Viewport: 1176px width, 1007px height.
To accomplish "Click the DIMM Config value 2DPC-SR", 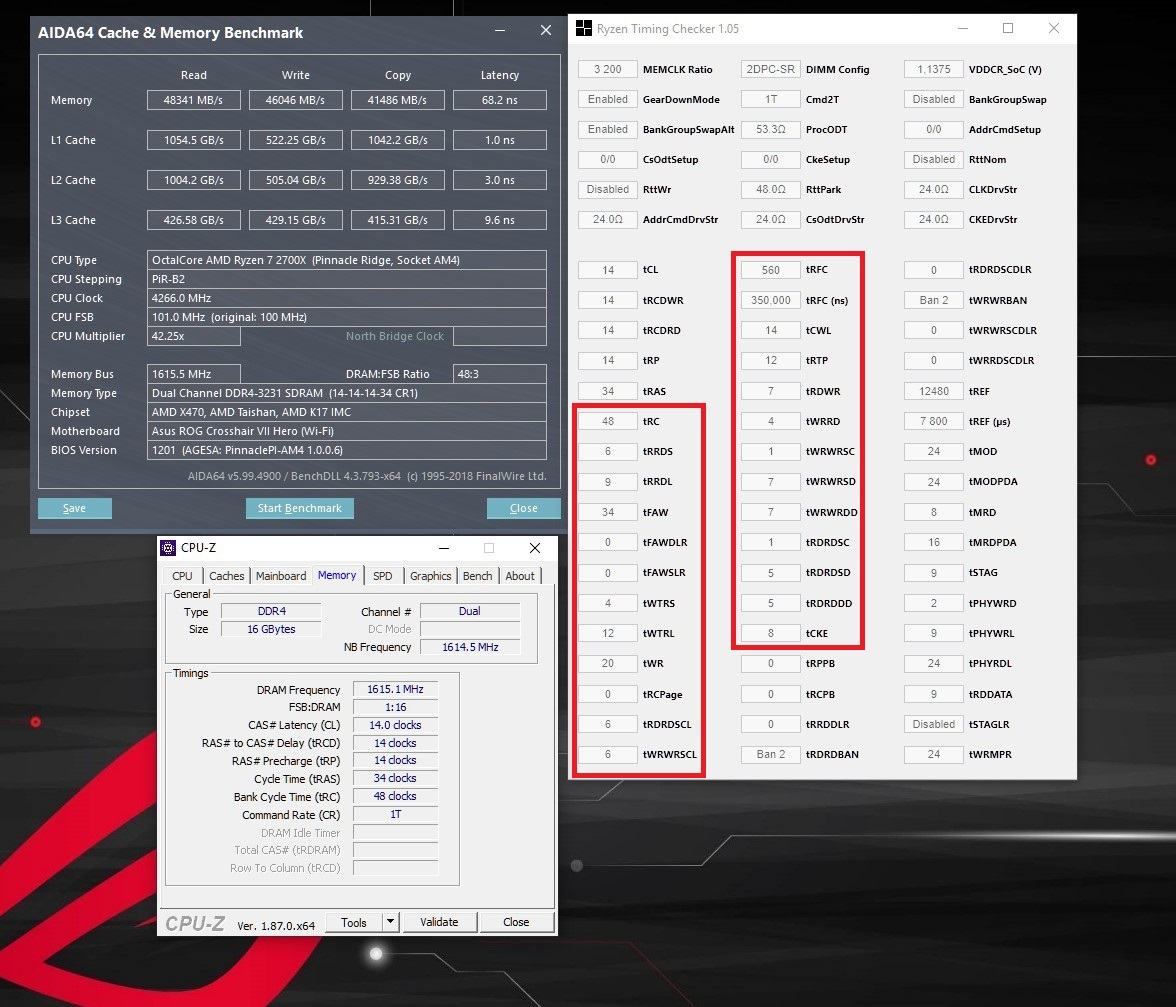I will 770,69.
